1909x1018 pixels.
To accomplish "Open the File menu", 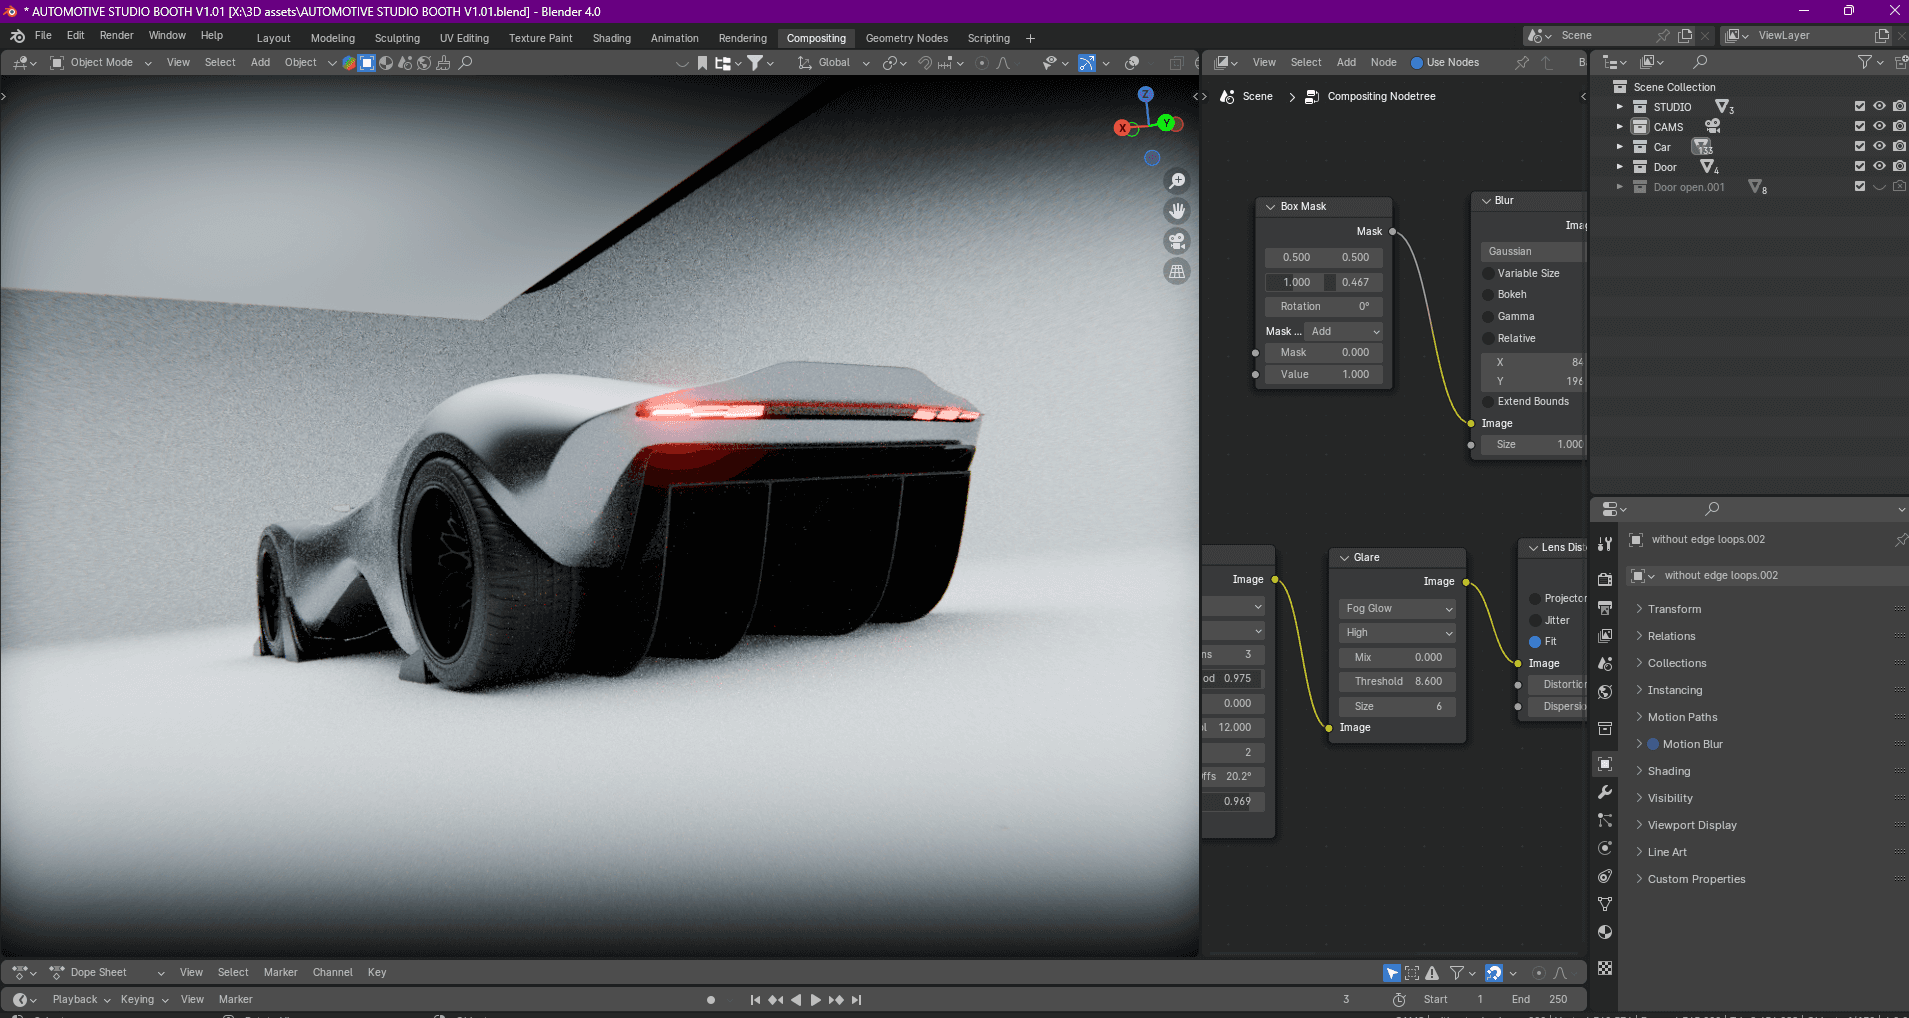I will tap(43, 36).
